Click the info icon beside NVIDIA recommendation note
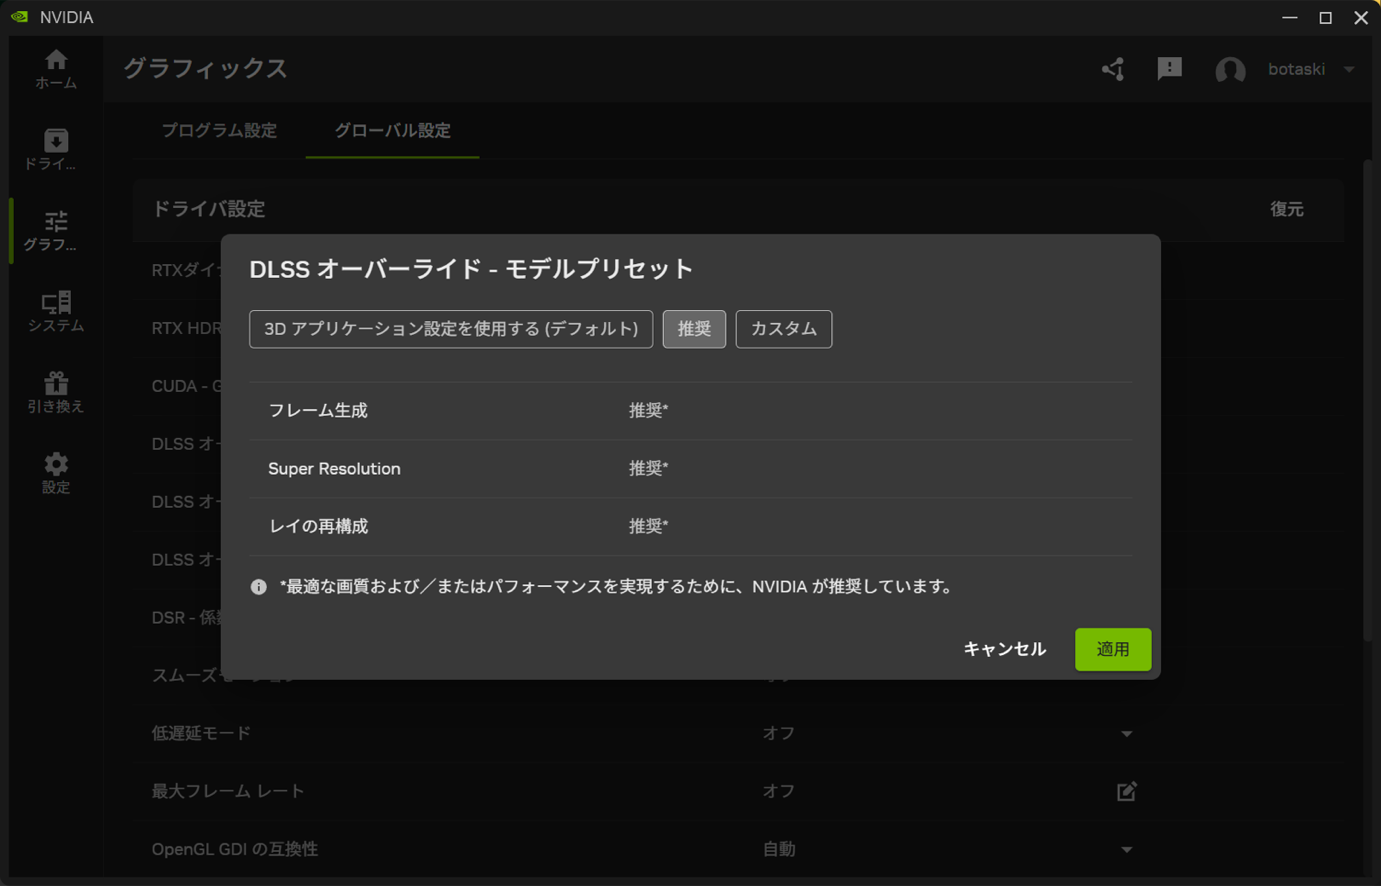This screenshot has height=886, width=1381. (259, 587)
